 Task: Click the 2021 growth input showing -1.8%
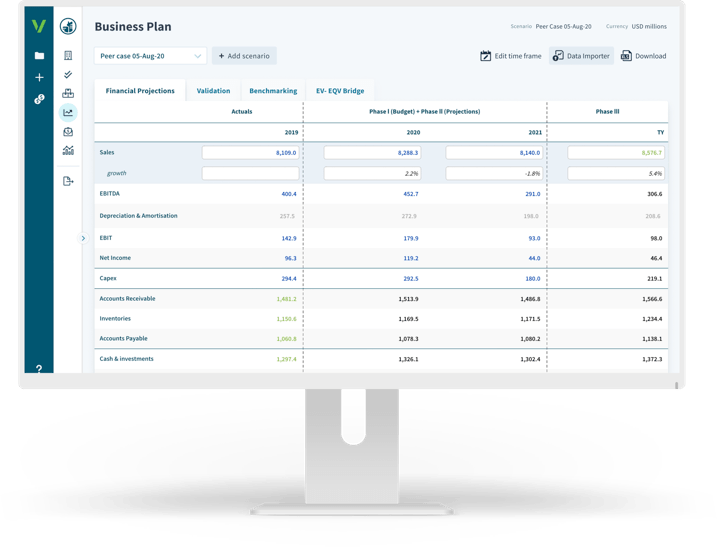coord(494,173)
